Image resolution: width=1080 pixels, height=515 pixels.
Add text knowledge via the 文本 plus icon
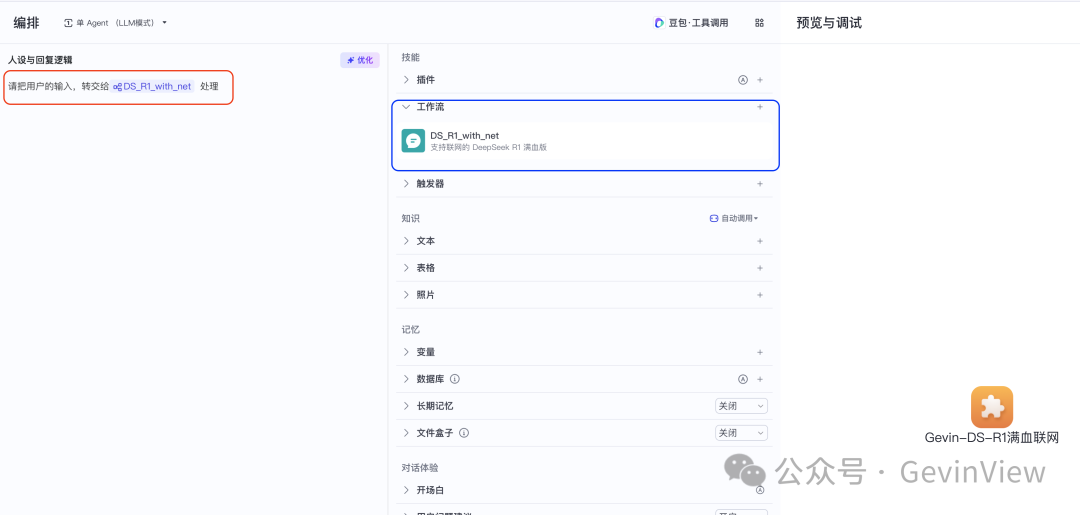coord(760,241)
